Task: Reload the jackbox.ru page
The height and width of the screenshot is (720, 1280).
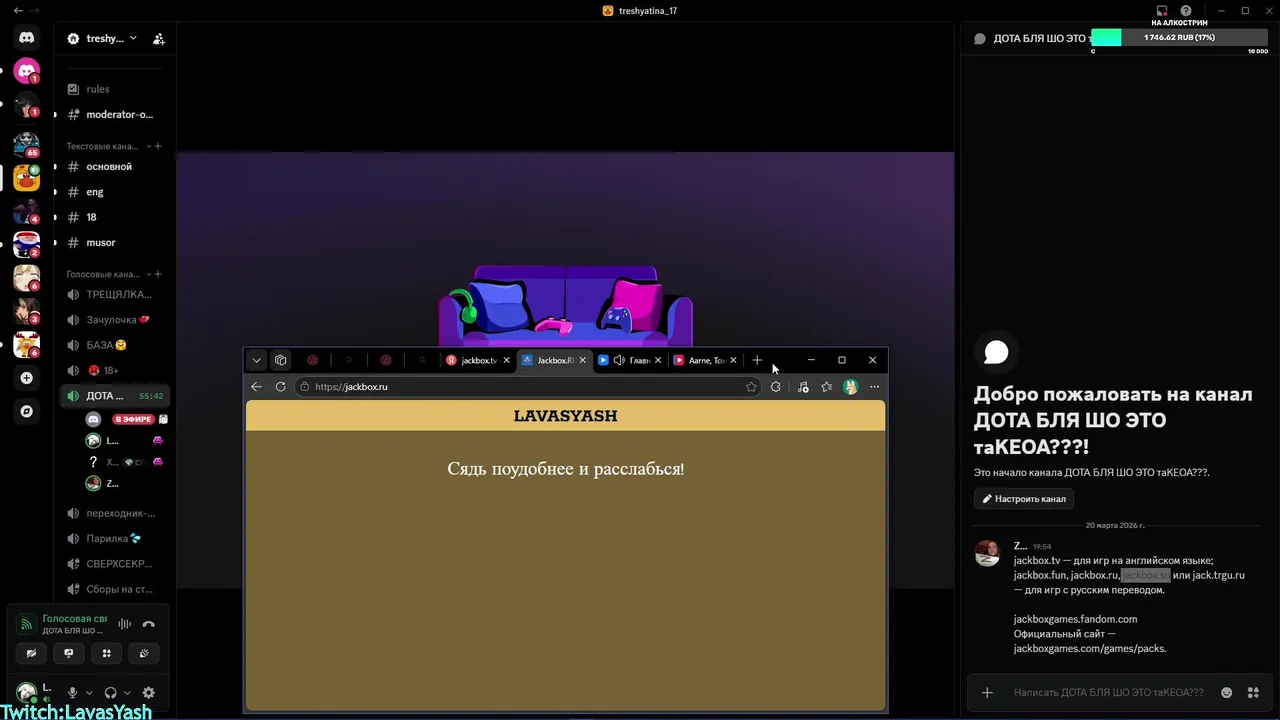Action: (x=281, y=387)
